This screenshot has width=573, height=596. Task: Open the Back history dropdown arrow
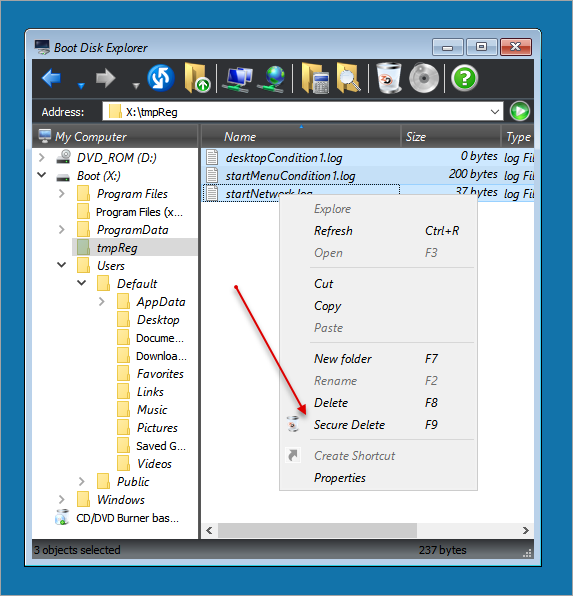(81, 86)
